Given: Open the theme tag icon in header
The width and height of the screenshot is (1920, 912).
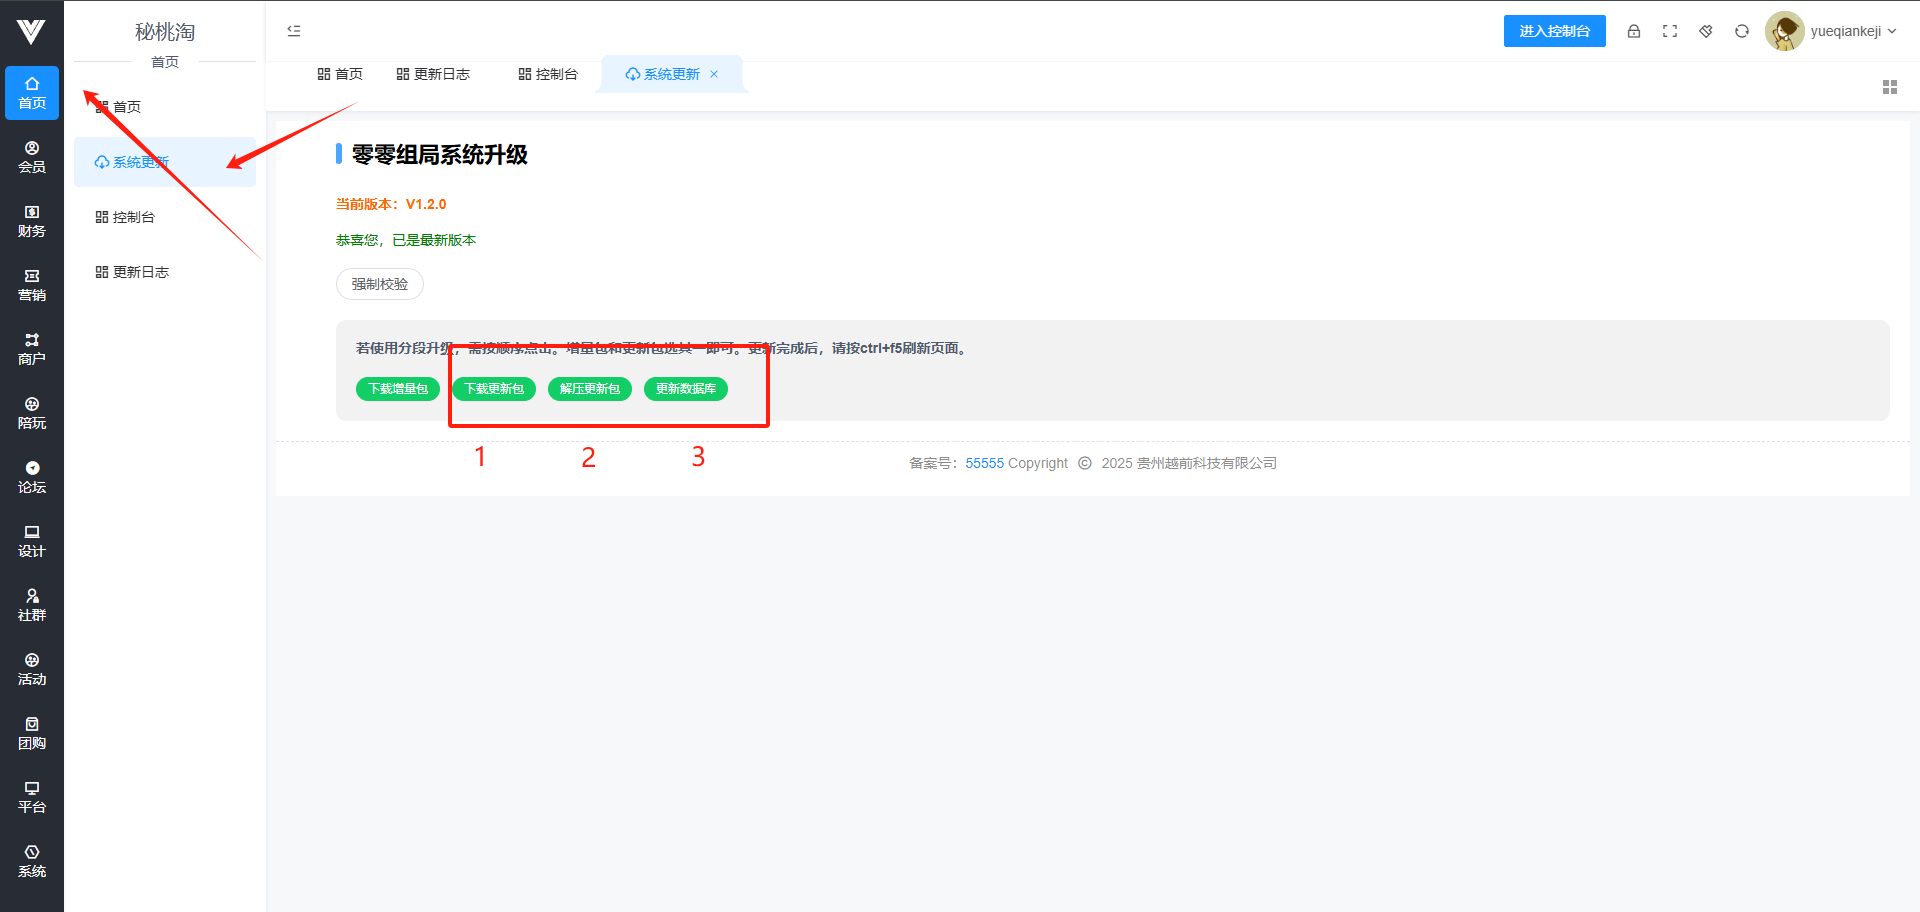Looking at the screenshot, I should point(1706,31).
